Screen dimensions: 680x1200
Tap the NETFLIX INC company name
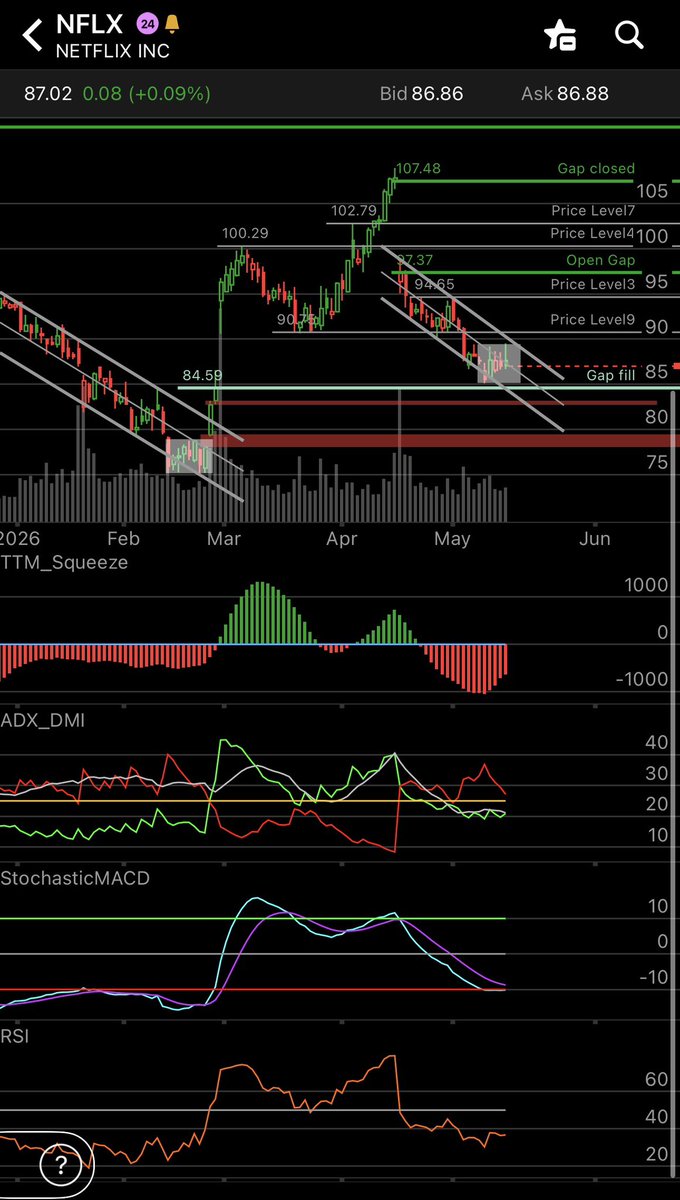(x=113, y=51)
